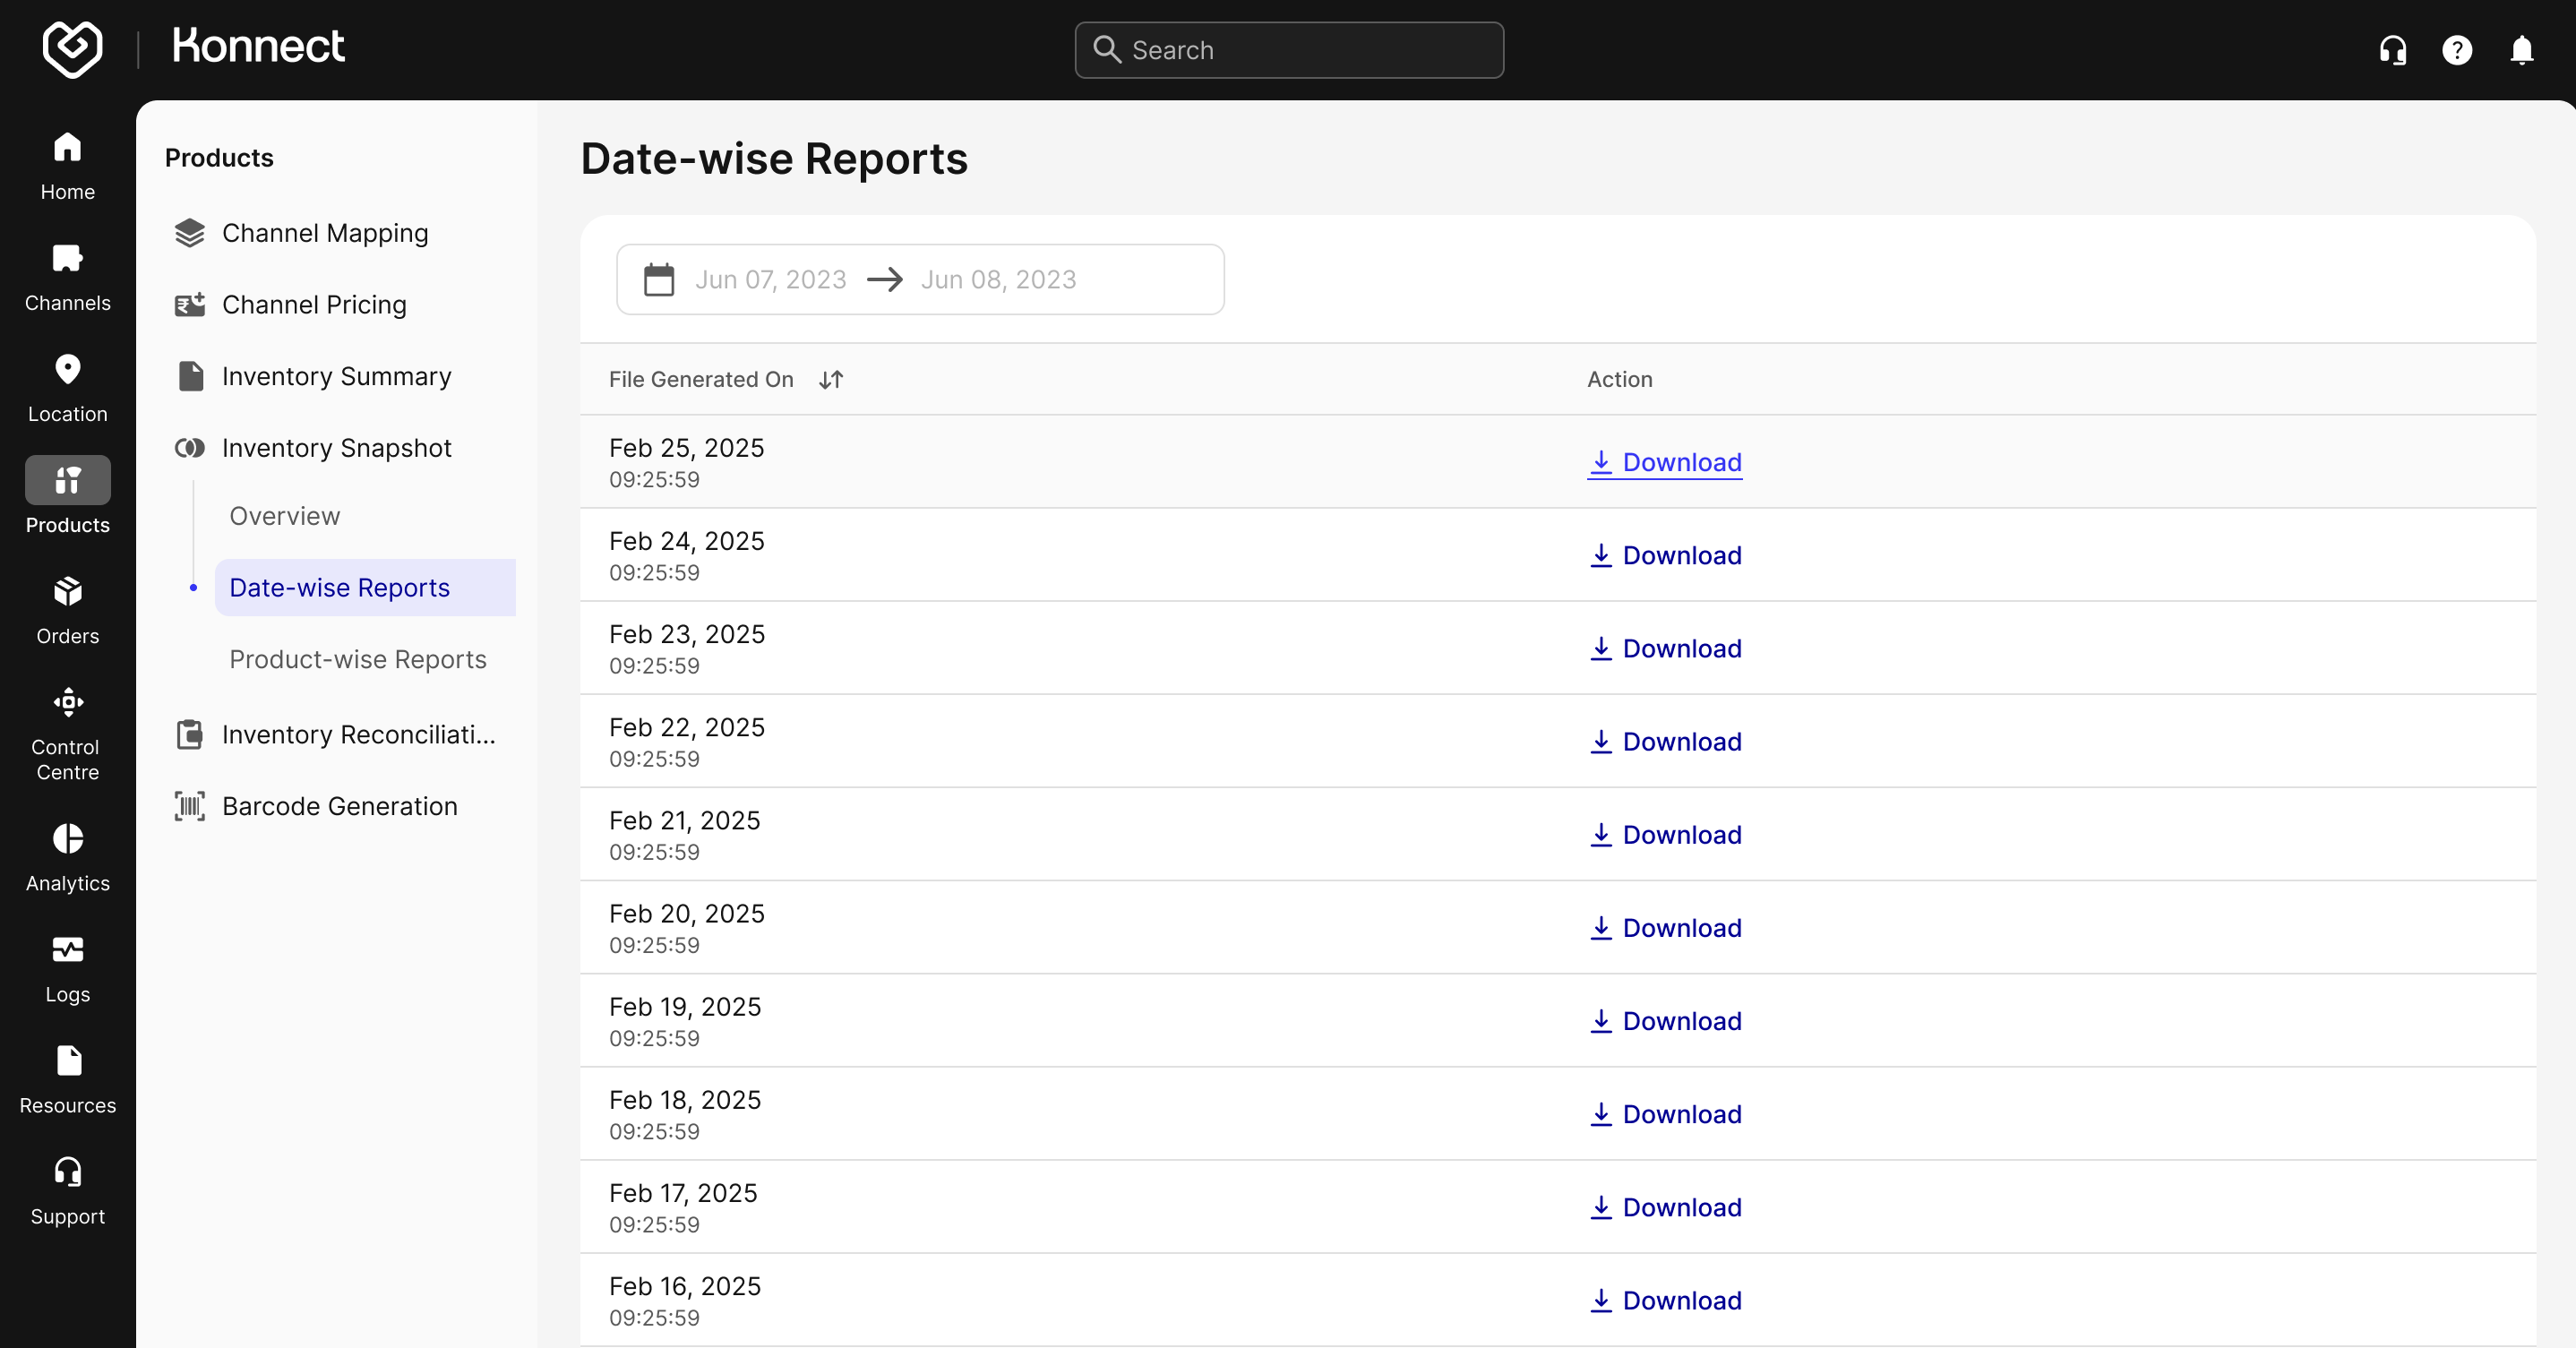The height and width of the screenshot is (1348, 2576).
Task: Select the Feb 25, 2025 date cell
Action: pyautogui.click(x=686, y=462)
